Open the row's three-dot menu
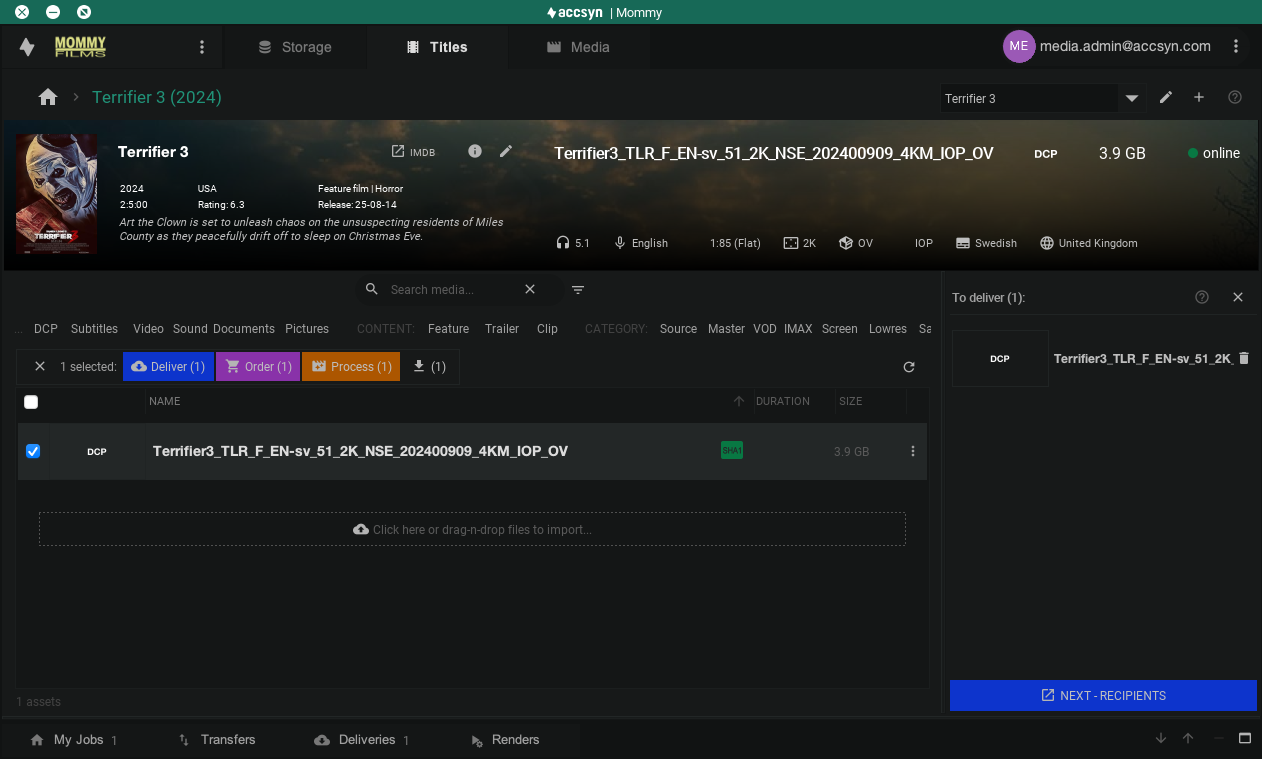Viewport: 1262px width, 759px height. [912, 451]
